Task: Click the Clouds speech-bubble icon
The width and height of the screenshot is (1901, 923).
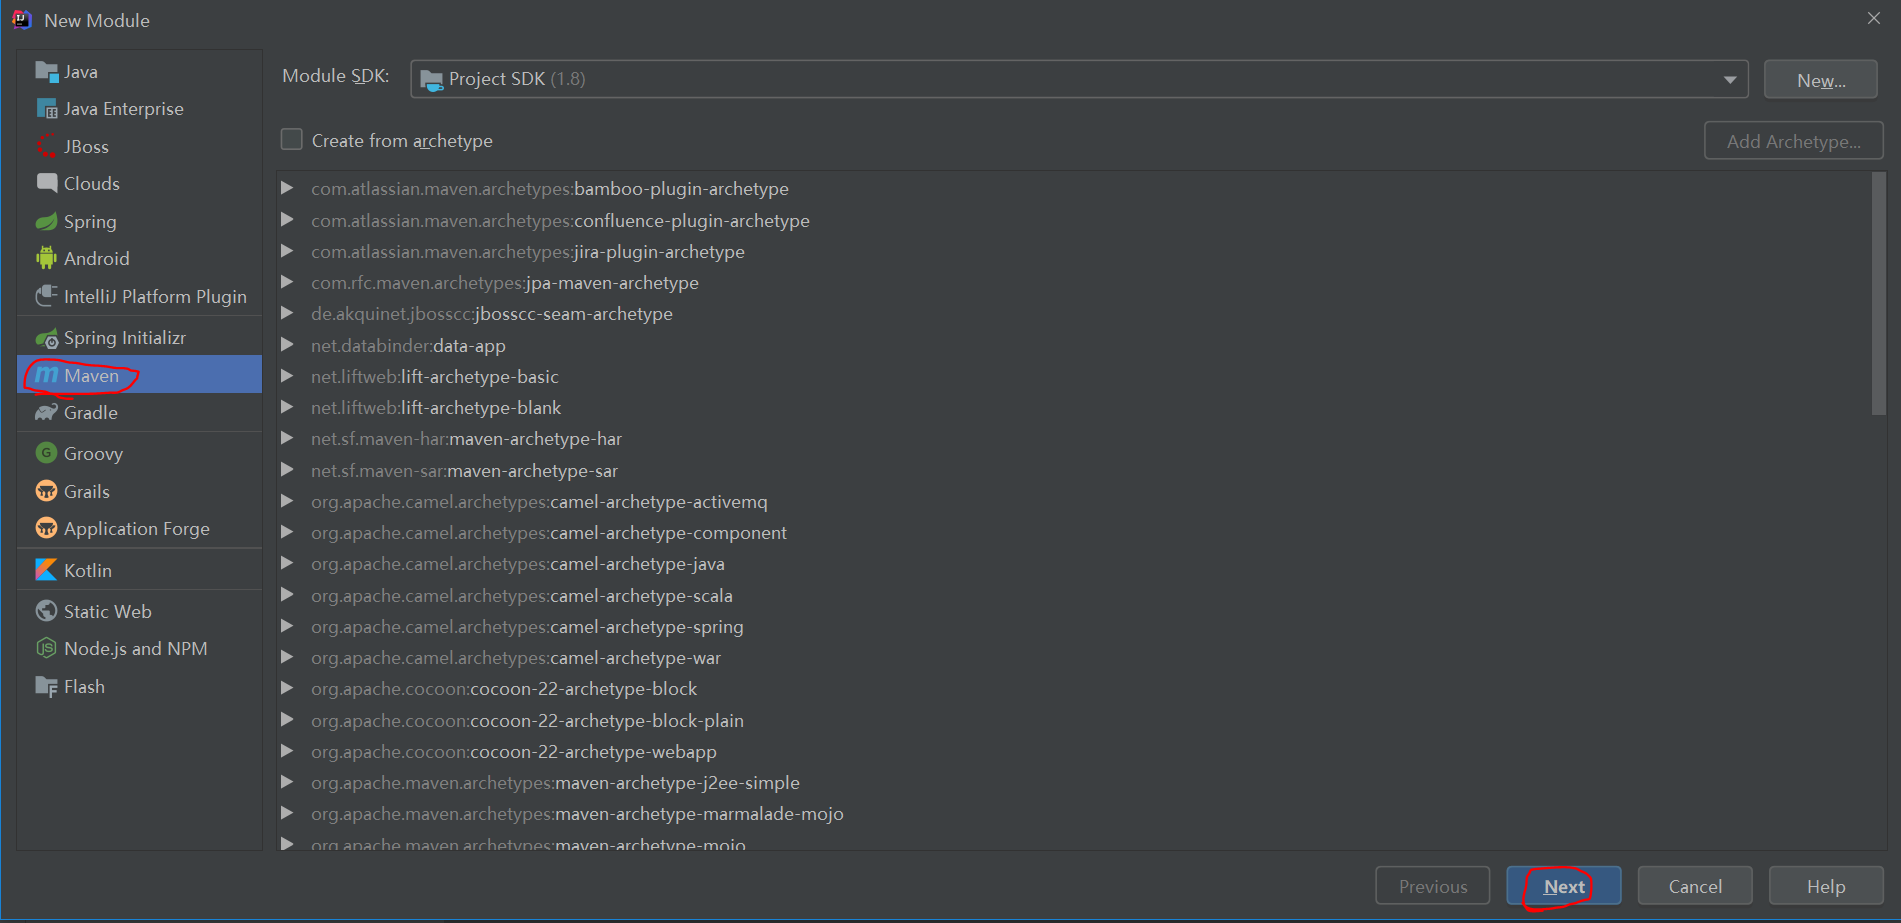Action: click(x=46, y=183)
